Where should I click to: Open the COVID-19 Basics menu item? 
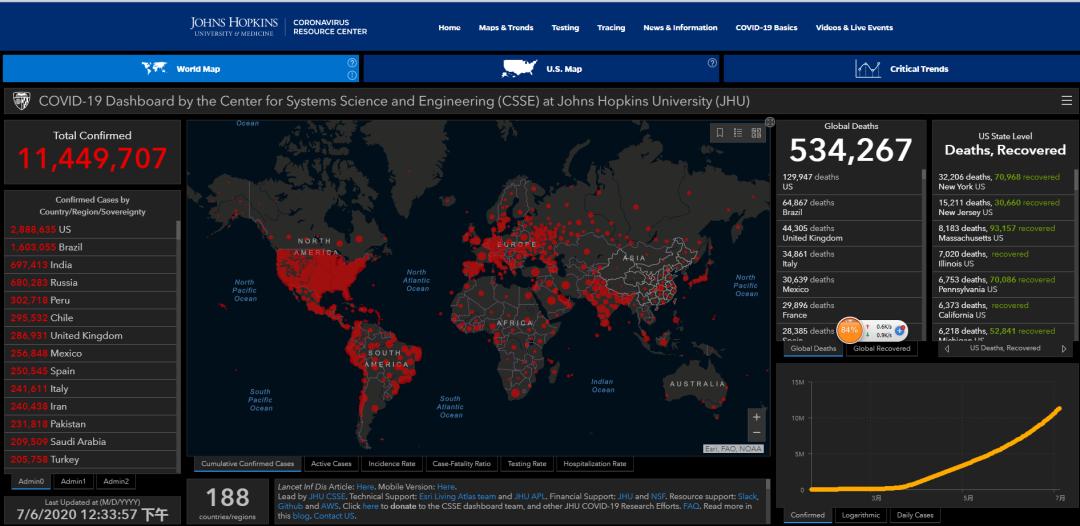[766, 28]
